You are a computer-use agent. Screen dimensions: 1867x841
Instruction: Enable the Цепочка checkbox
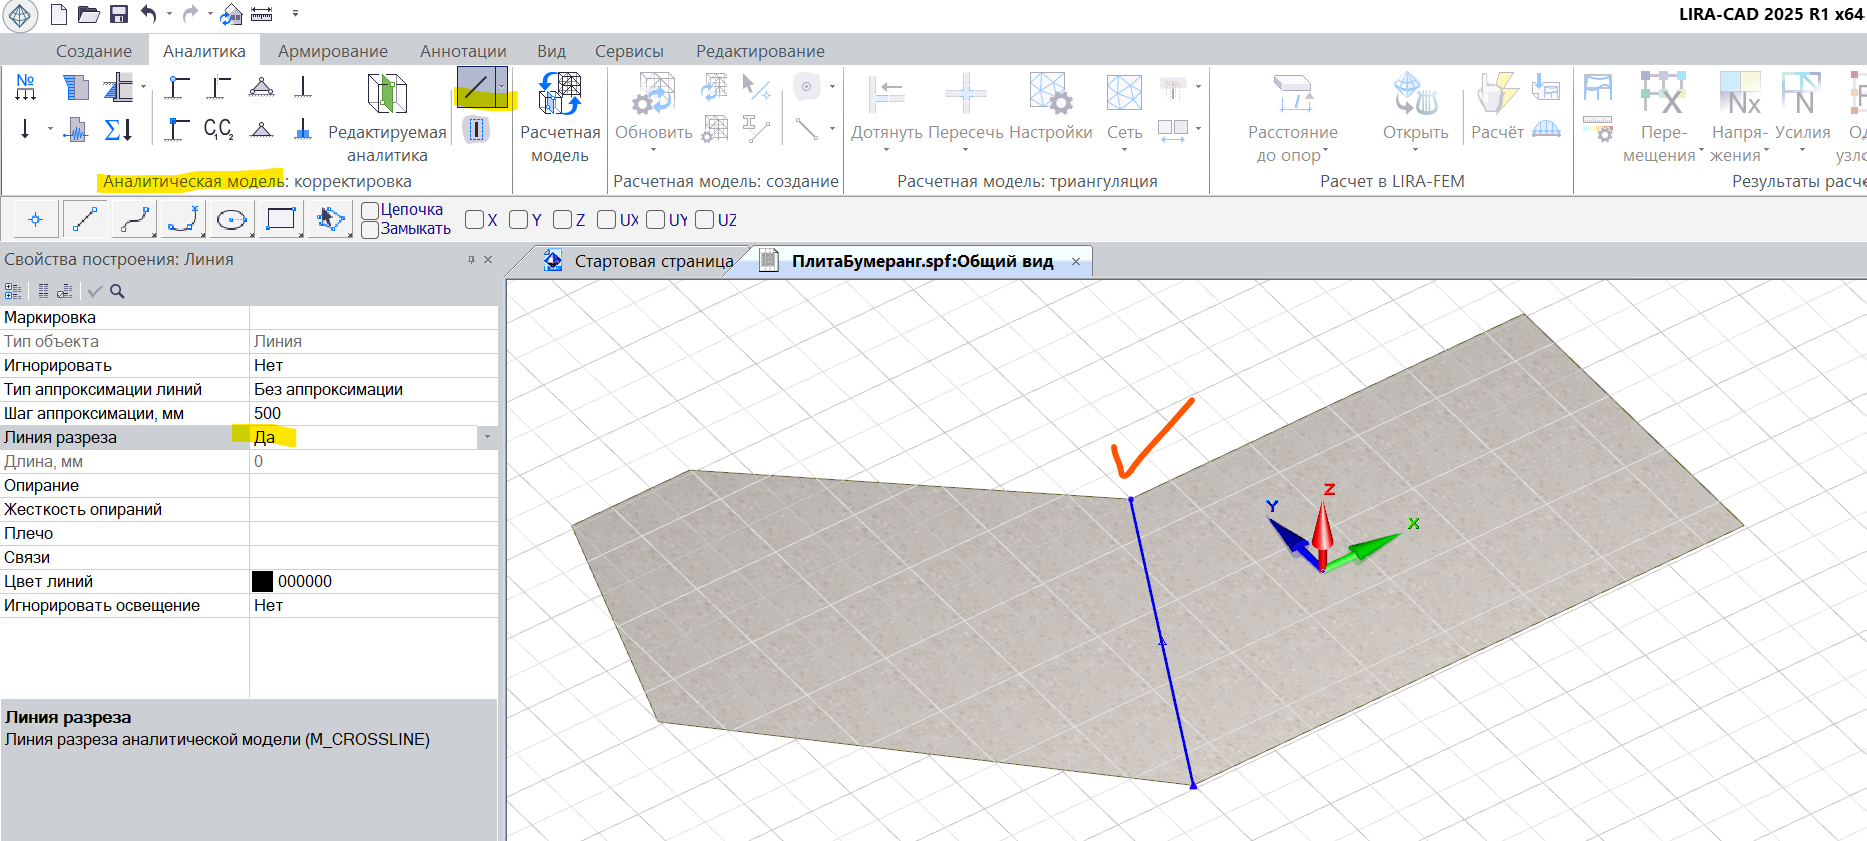click(x=370, y=210)
